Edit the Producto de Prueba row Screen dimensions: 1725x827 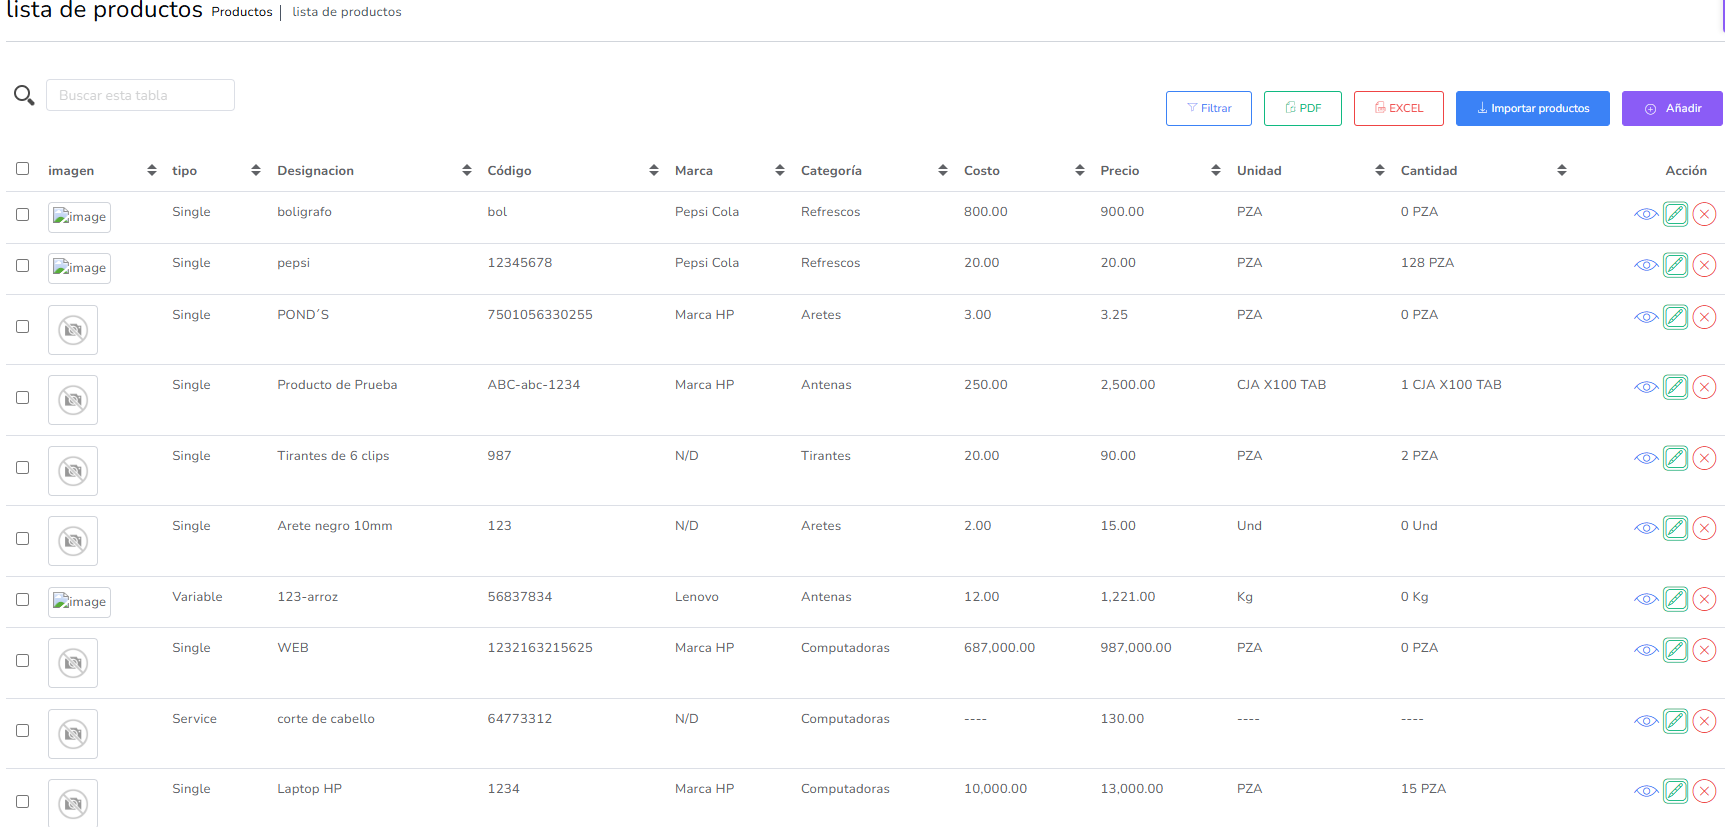click(1675, 387)
